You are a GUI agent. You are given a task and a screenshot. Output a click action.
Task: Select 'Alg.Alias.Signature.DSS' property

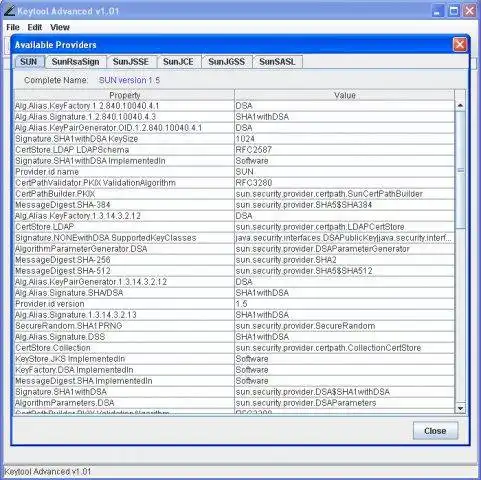(x=124, y=337)
